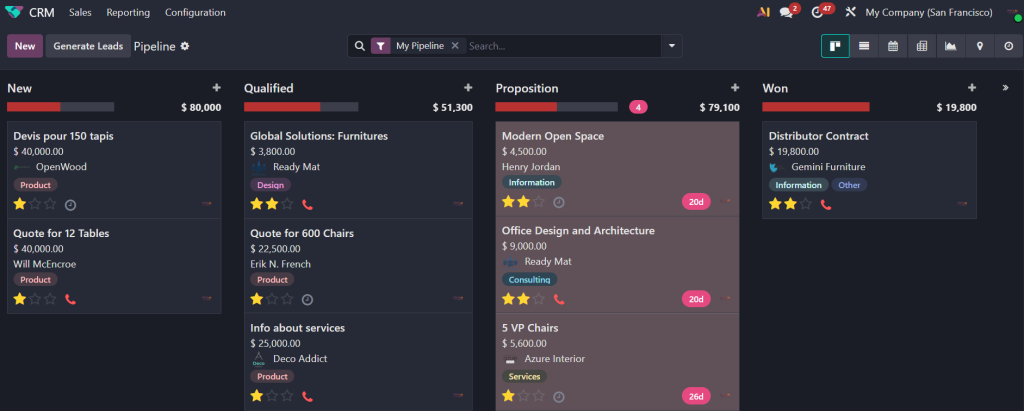Viewport: 1024px width, 411px height.
Task: Open the Reporting menu
Action: click(128, 12)
